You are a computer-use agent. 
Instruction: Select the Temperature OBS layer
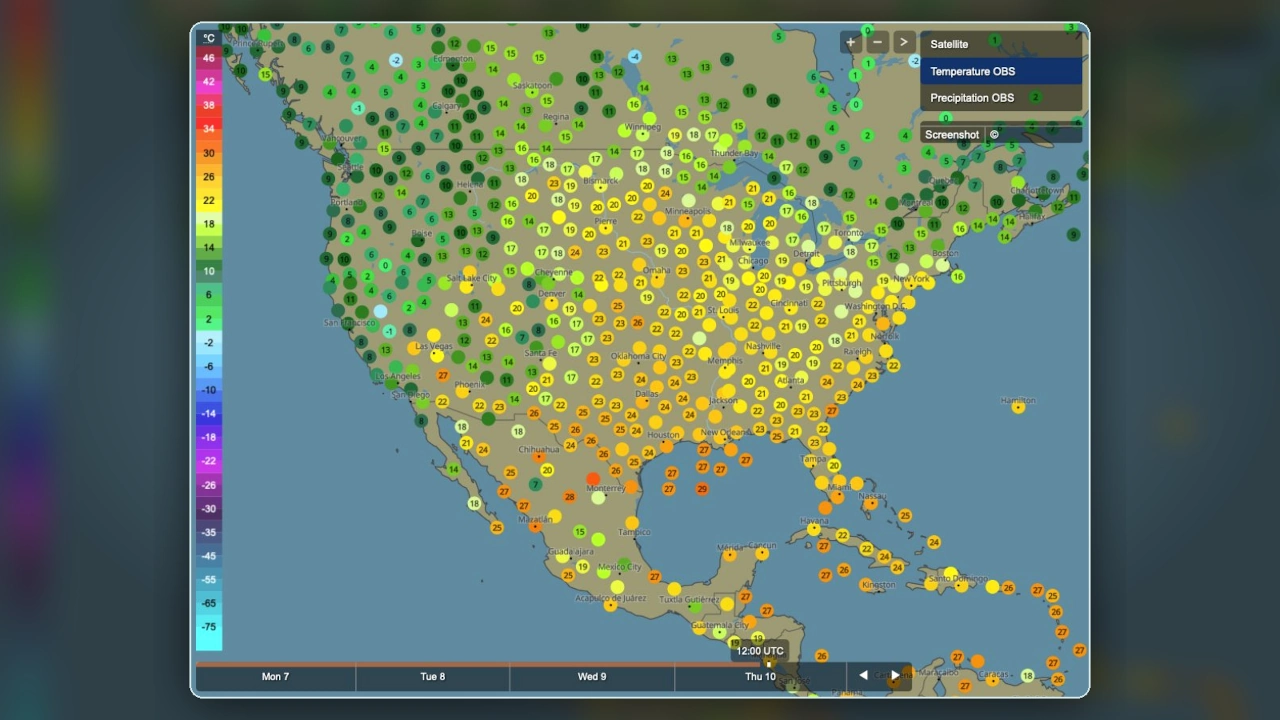tap(1001, 71)
